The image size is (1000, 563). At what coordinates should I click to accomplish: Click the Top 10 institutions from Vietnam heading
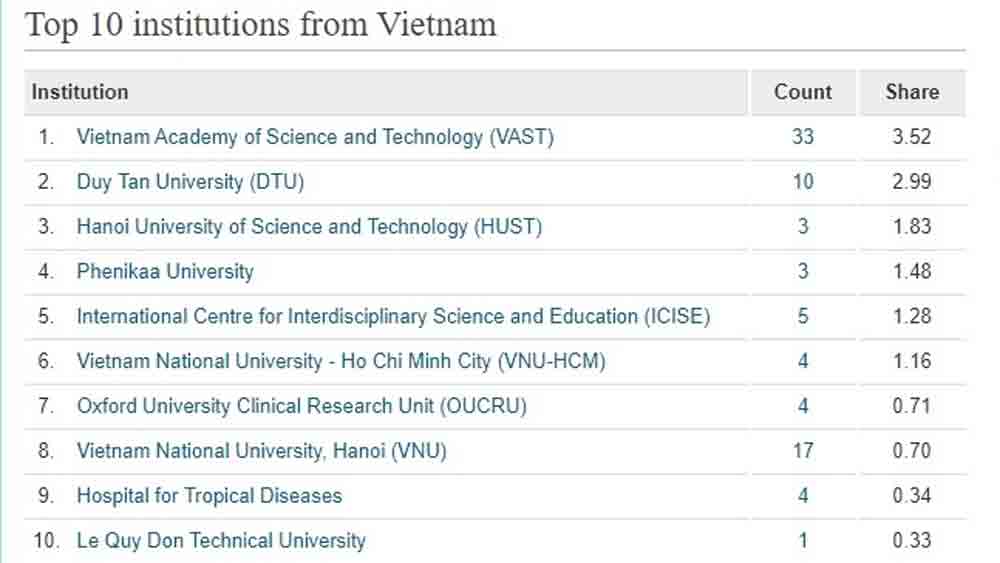tap(260, 25)
